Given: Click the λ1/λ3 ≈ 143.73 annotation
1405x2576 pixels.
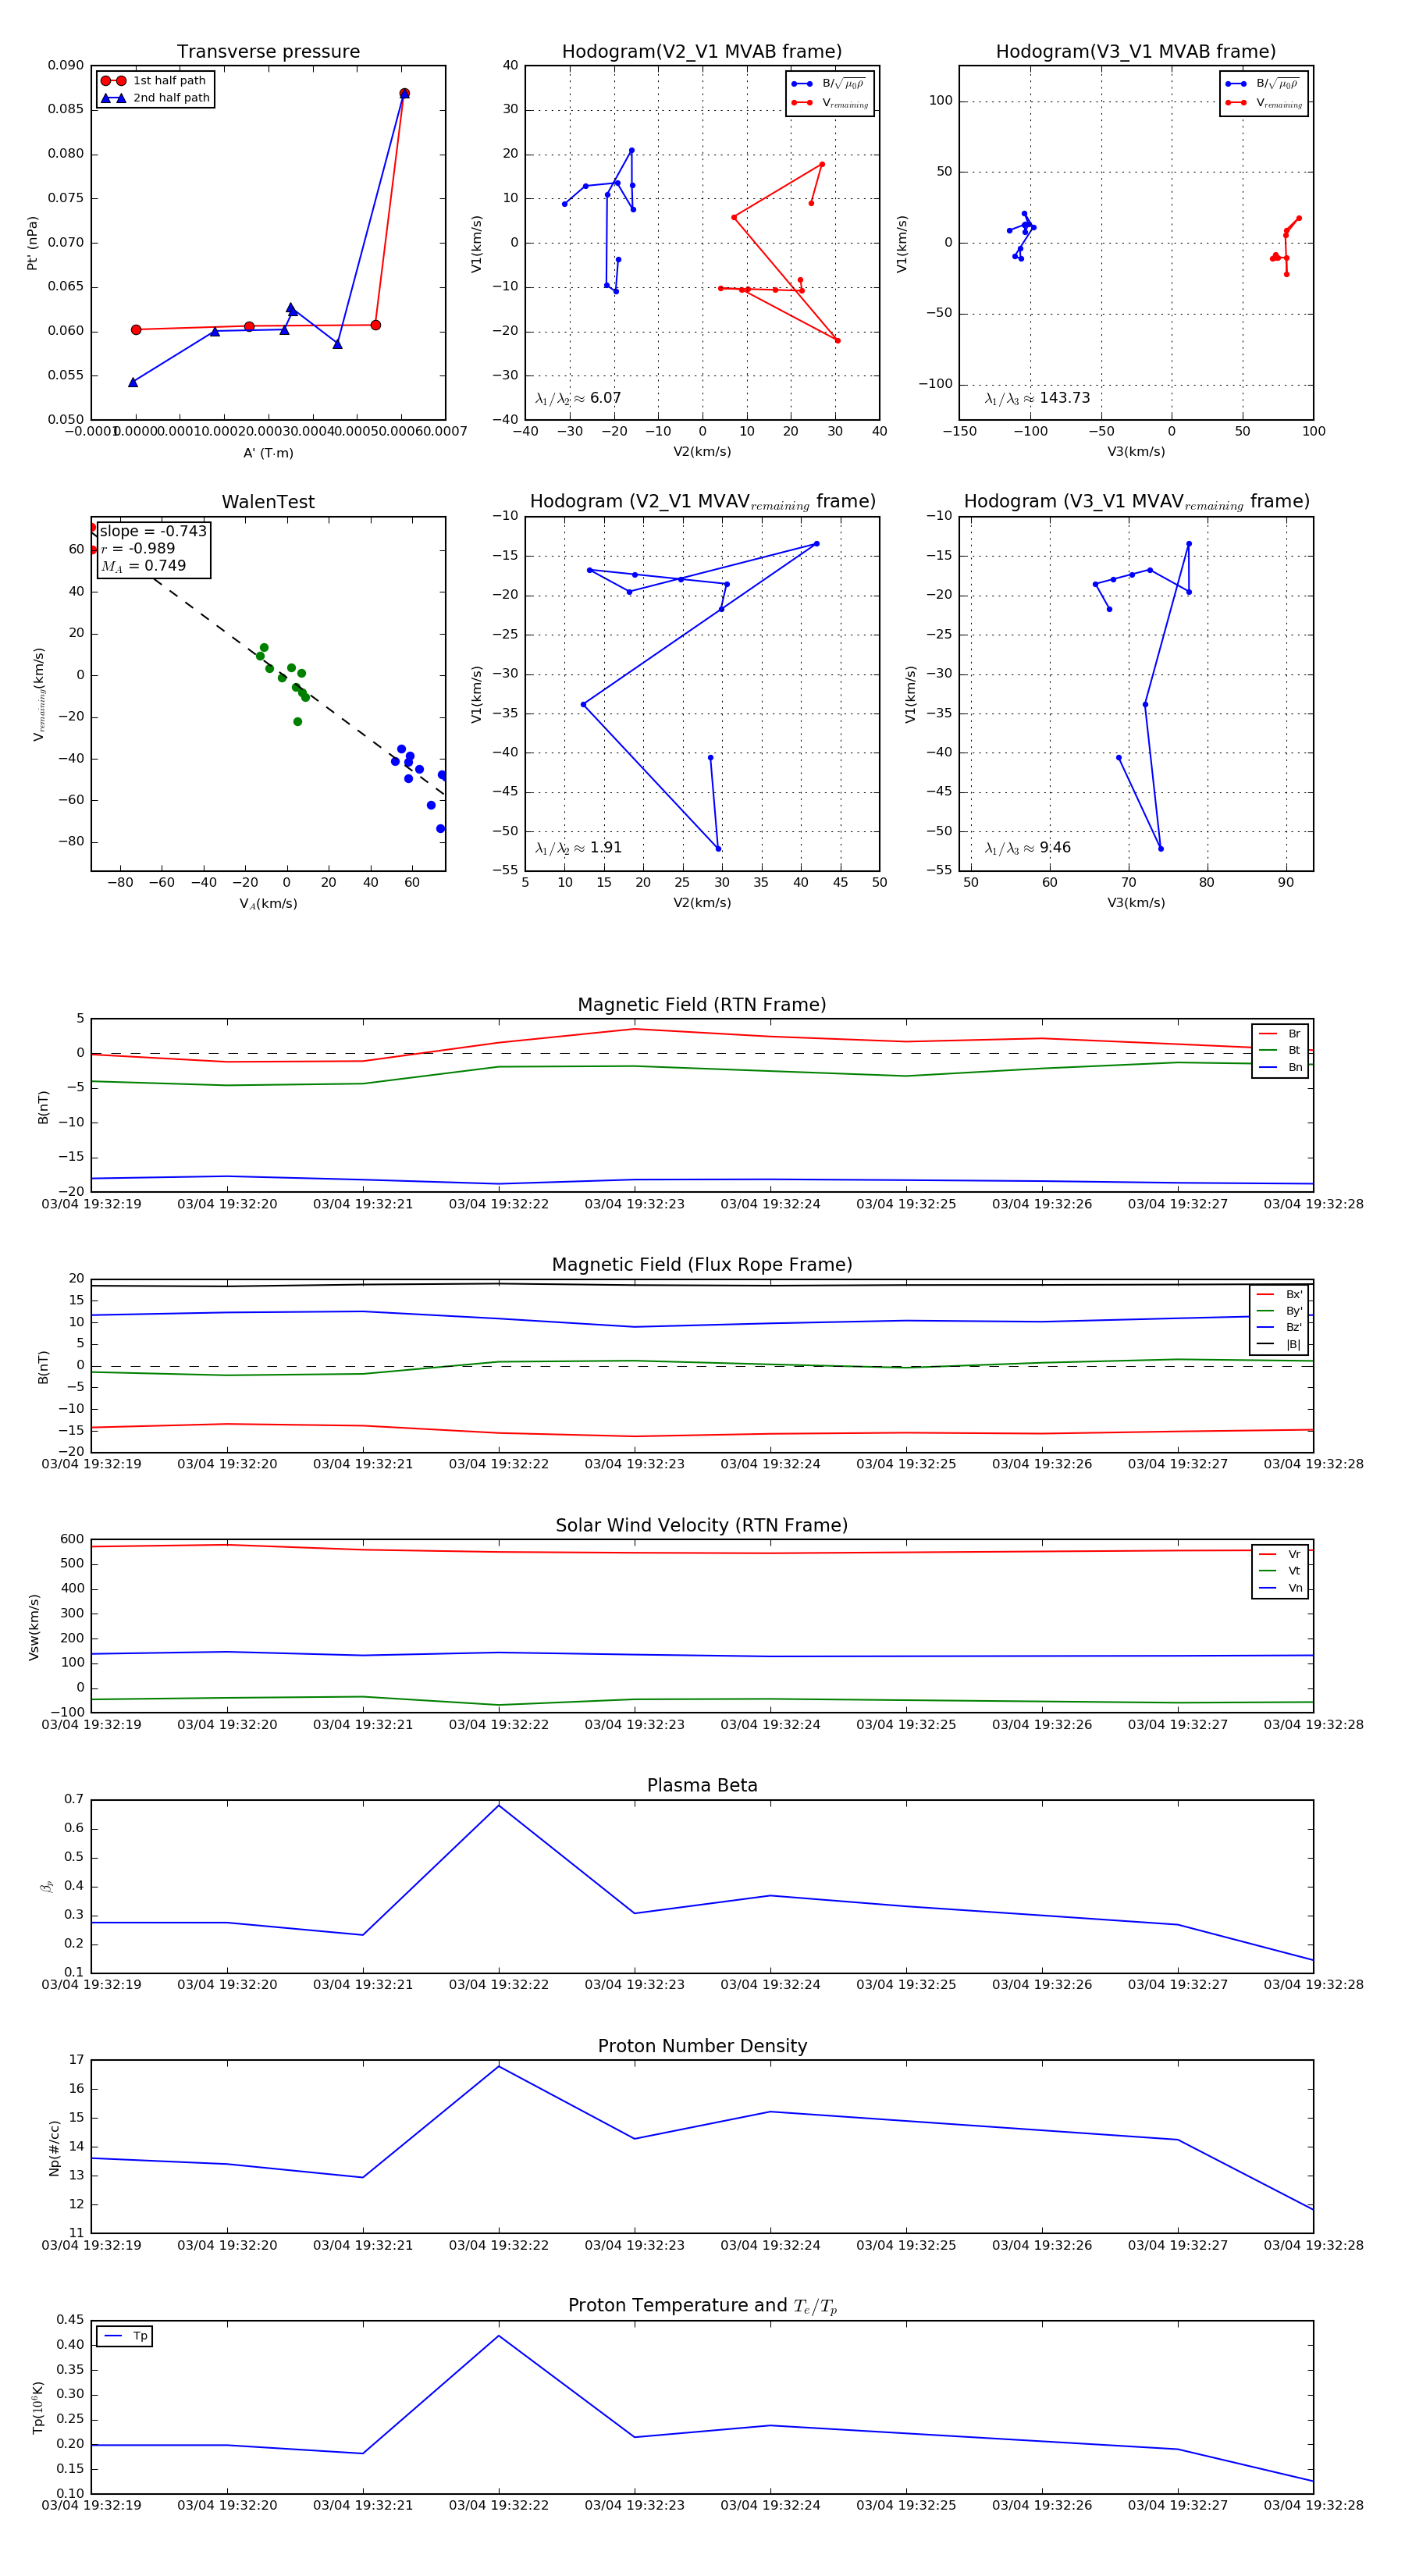Looking at the screenshot, I should click(1037, 398).
